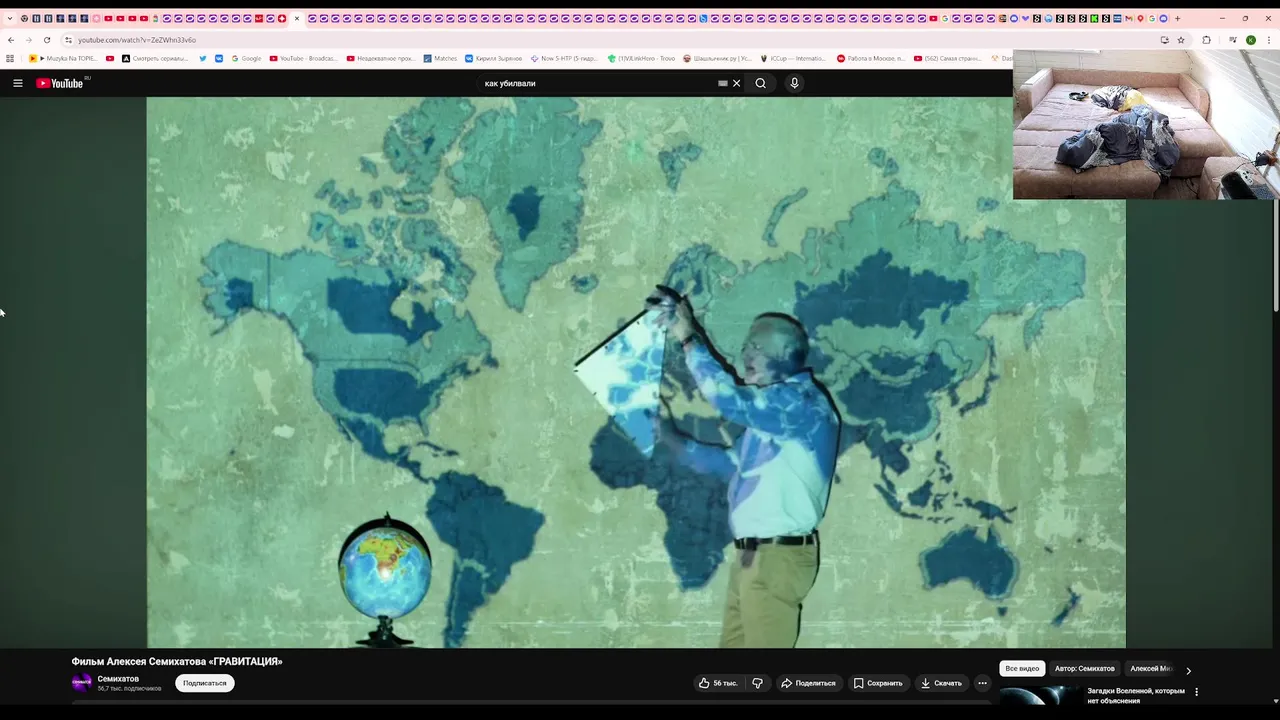
Task: Select the 'Автор: Семихатов' filter chip
Action: [1084, 668]
